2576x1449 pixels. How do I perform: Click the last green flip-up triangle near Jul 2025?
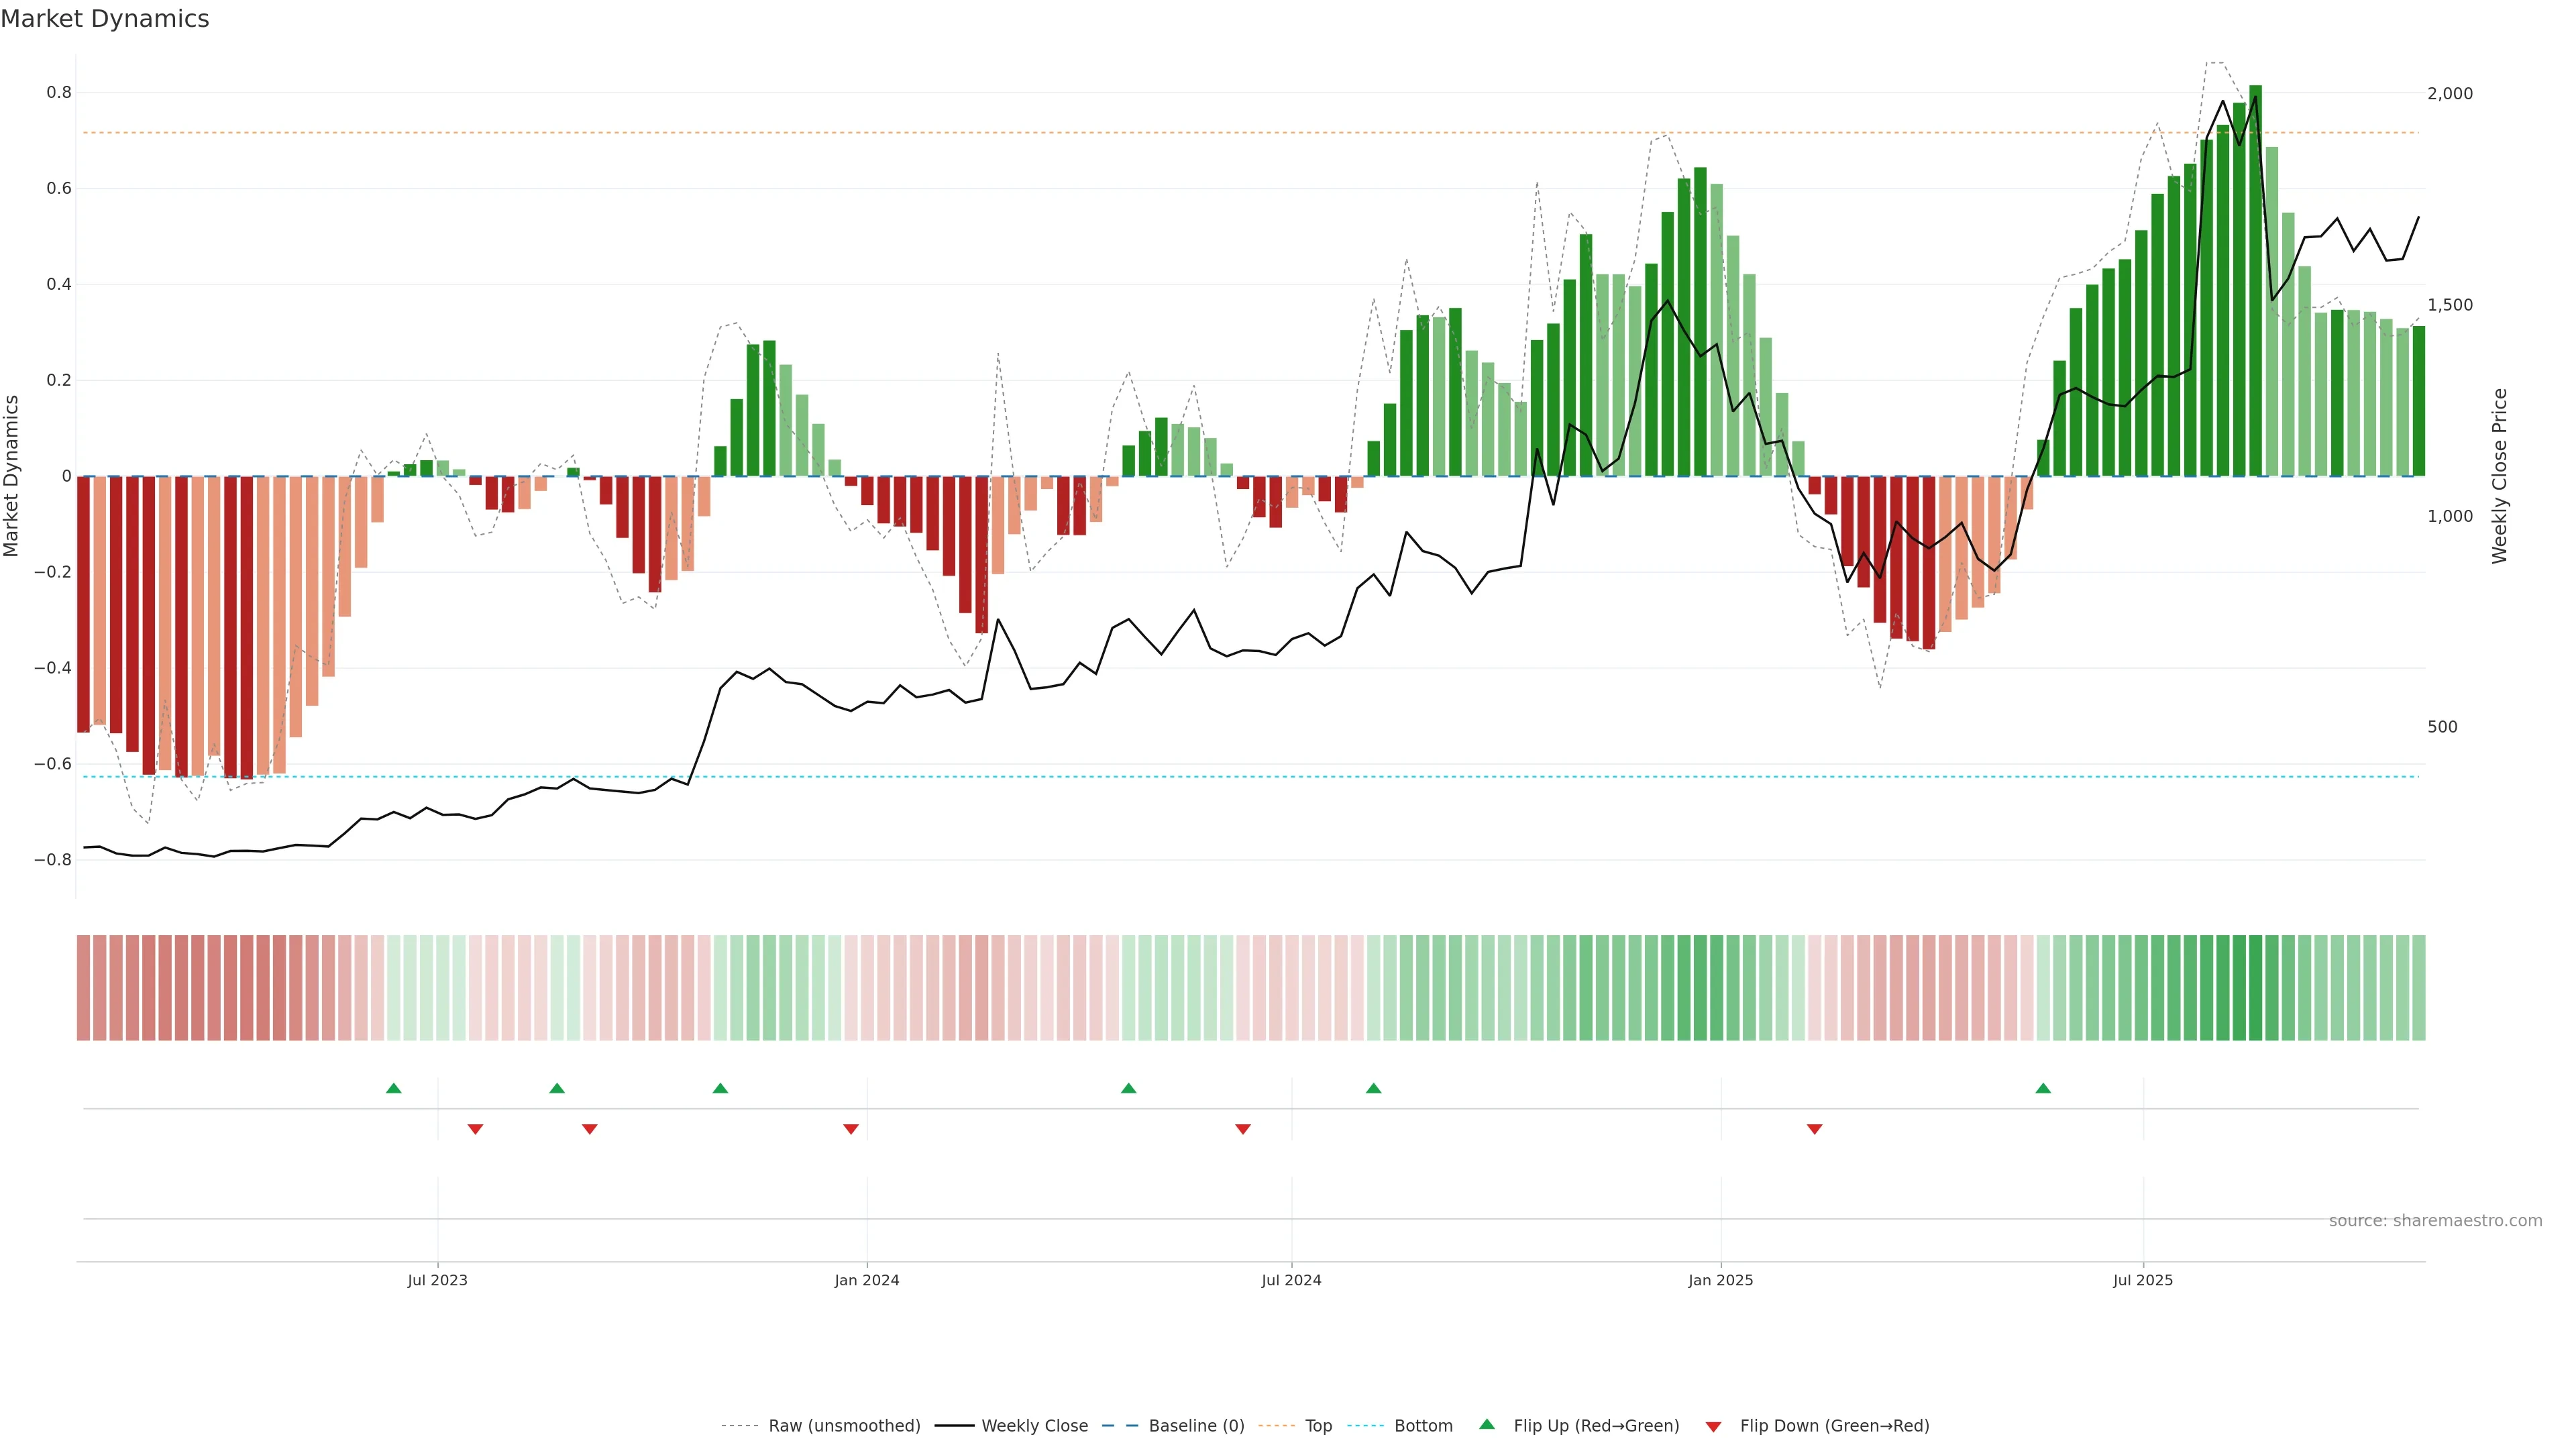click(2043, 1088)
